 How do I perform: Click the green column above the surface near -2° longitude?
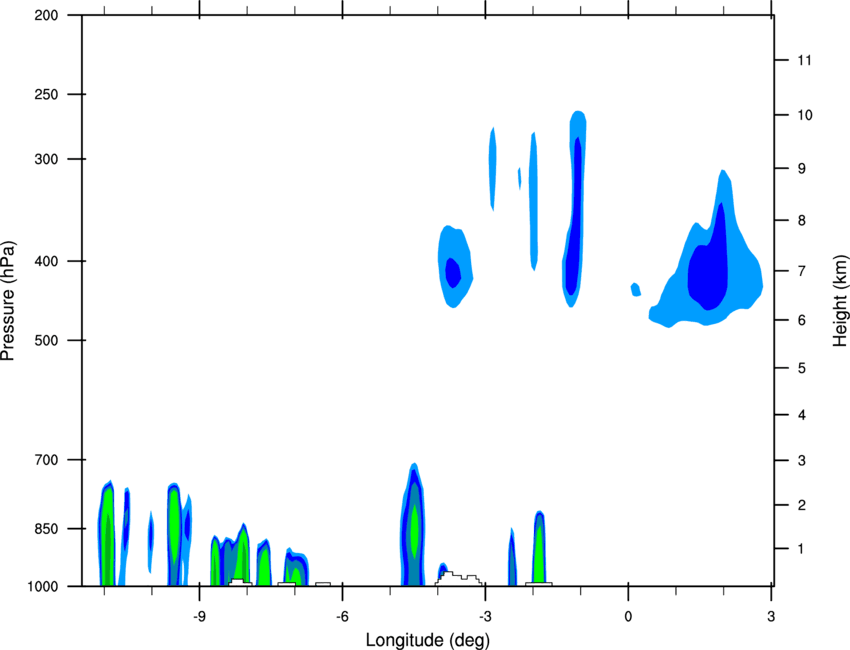pyautogui.click(x=539, y=548)
